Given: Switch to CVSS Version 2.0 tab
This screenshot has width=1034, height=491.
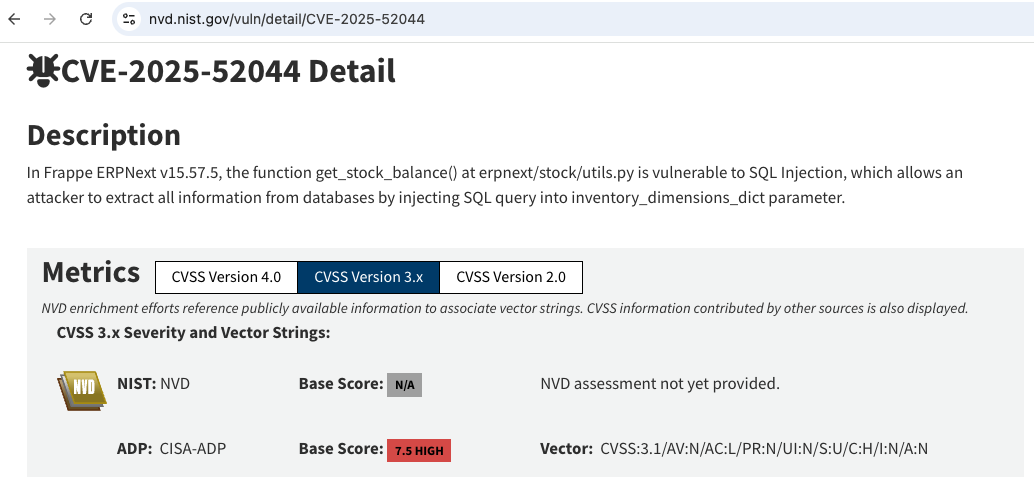Looking at the screenshot, I should click(511, 277).
